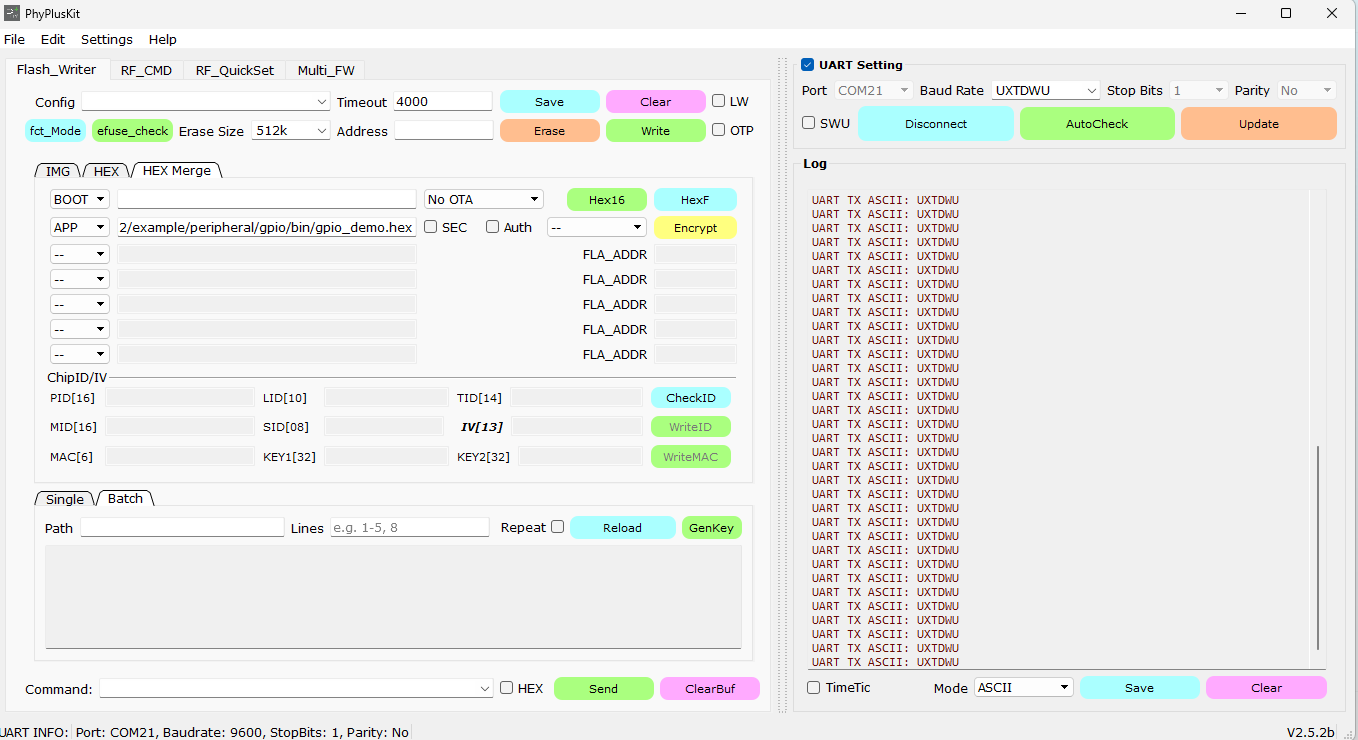
Task: Switch to the Single tab
Action: pyautogui.click(x=65, y=499)
